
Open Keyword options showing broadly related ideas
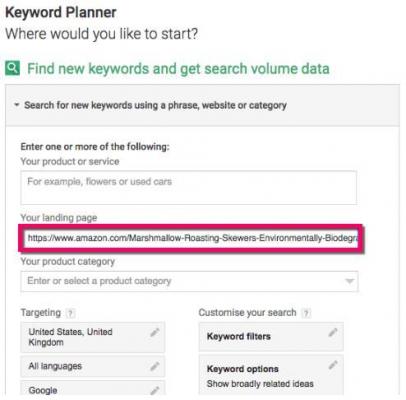pos(271,375)
